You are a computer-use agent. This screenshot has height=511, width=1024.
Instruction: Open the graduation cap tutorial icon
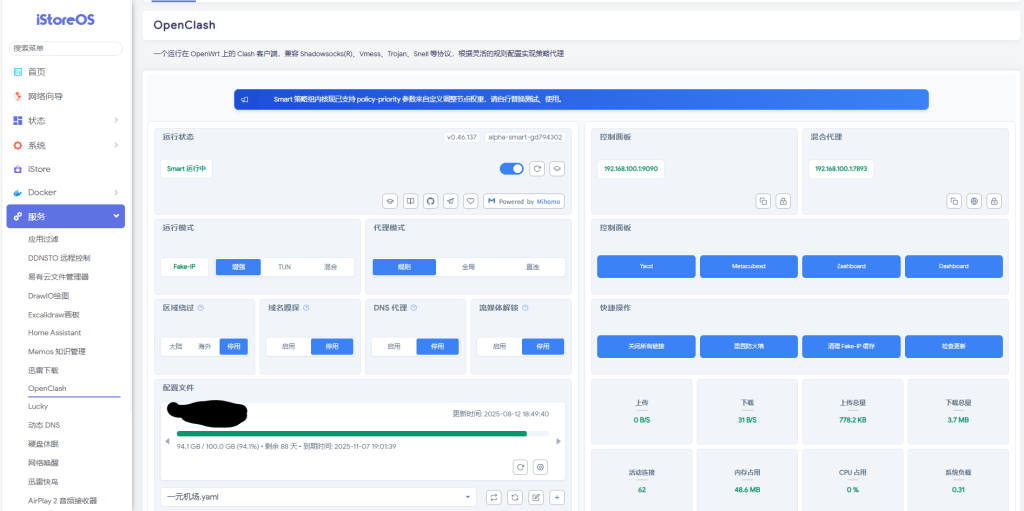tap(390, 201)
